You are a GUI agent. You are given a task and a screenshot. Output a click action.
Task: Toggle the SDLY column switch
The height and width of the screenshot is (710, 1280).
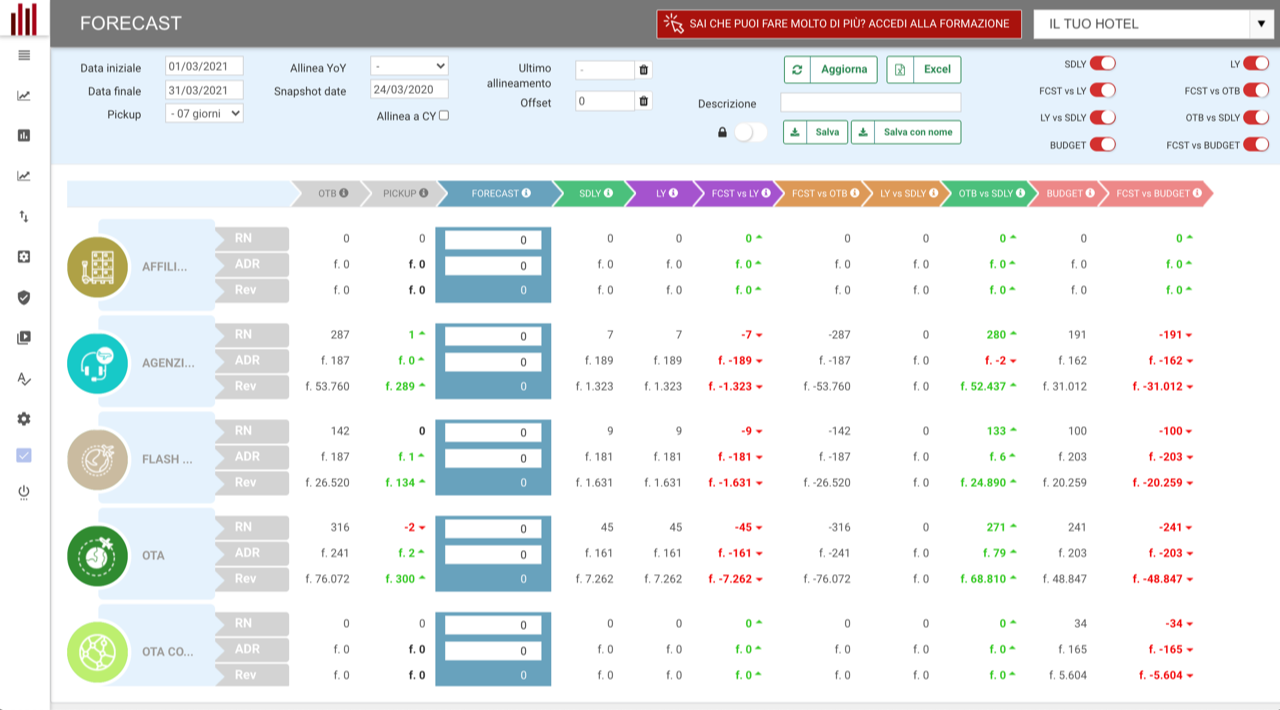coord(1102,63)
